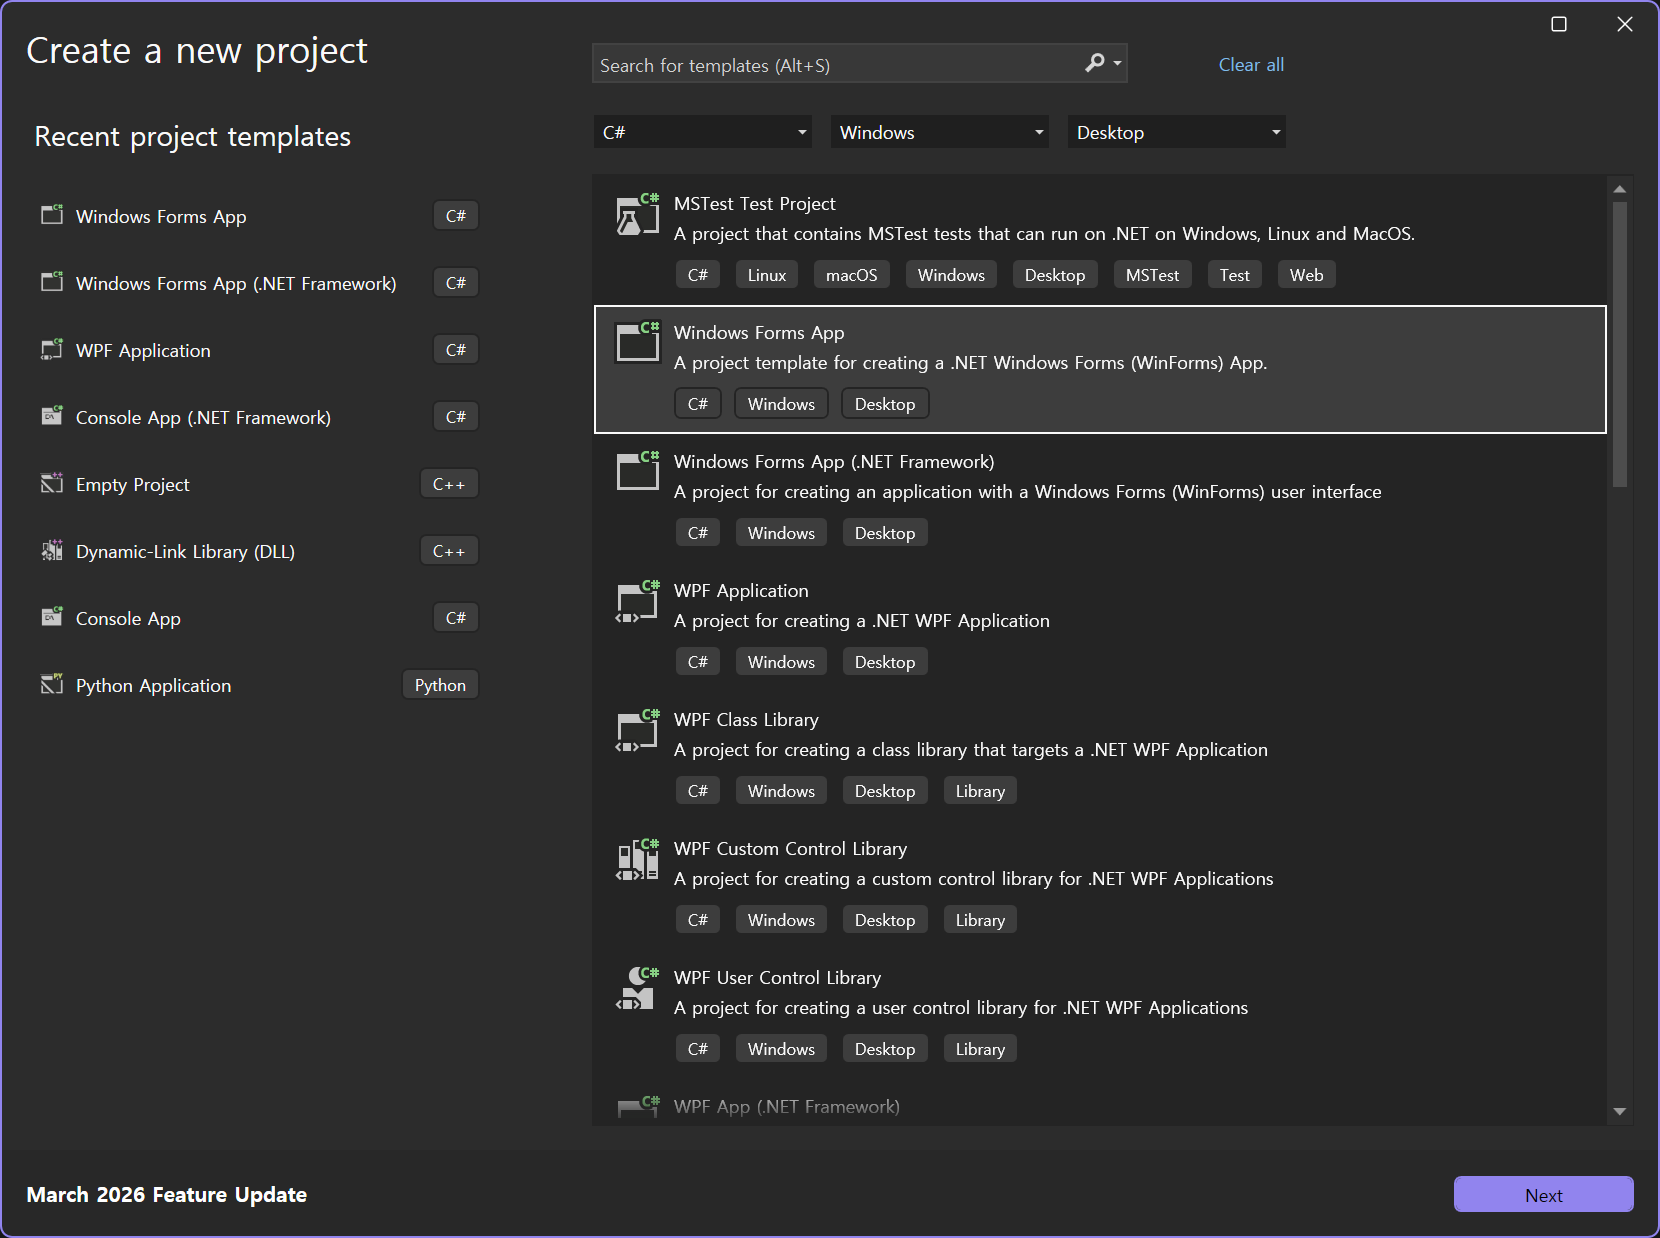Select WPF Custom Control Library template

point(1100,885)
